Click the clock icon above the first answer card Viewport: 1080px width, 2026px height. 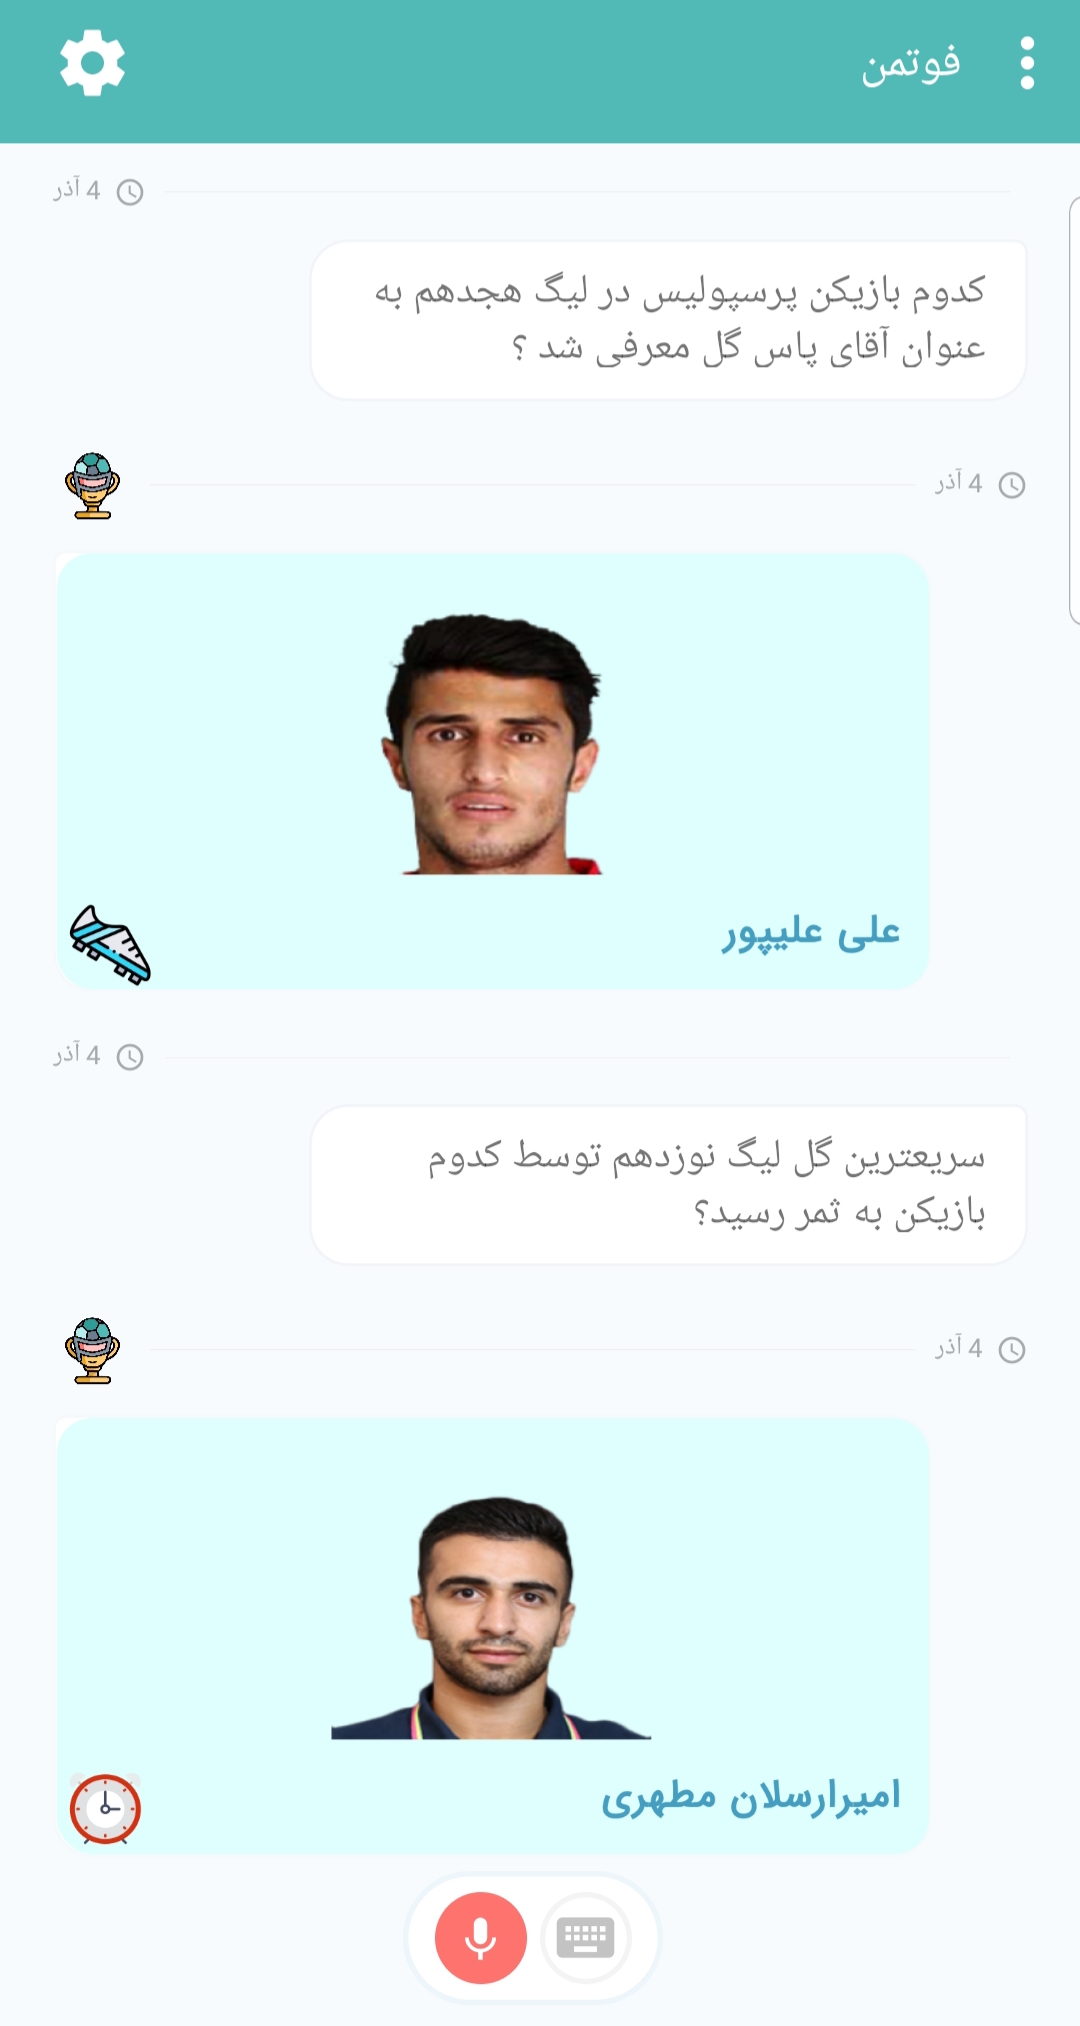(1012, 485)
